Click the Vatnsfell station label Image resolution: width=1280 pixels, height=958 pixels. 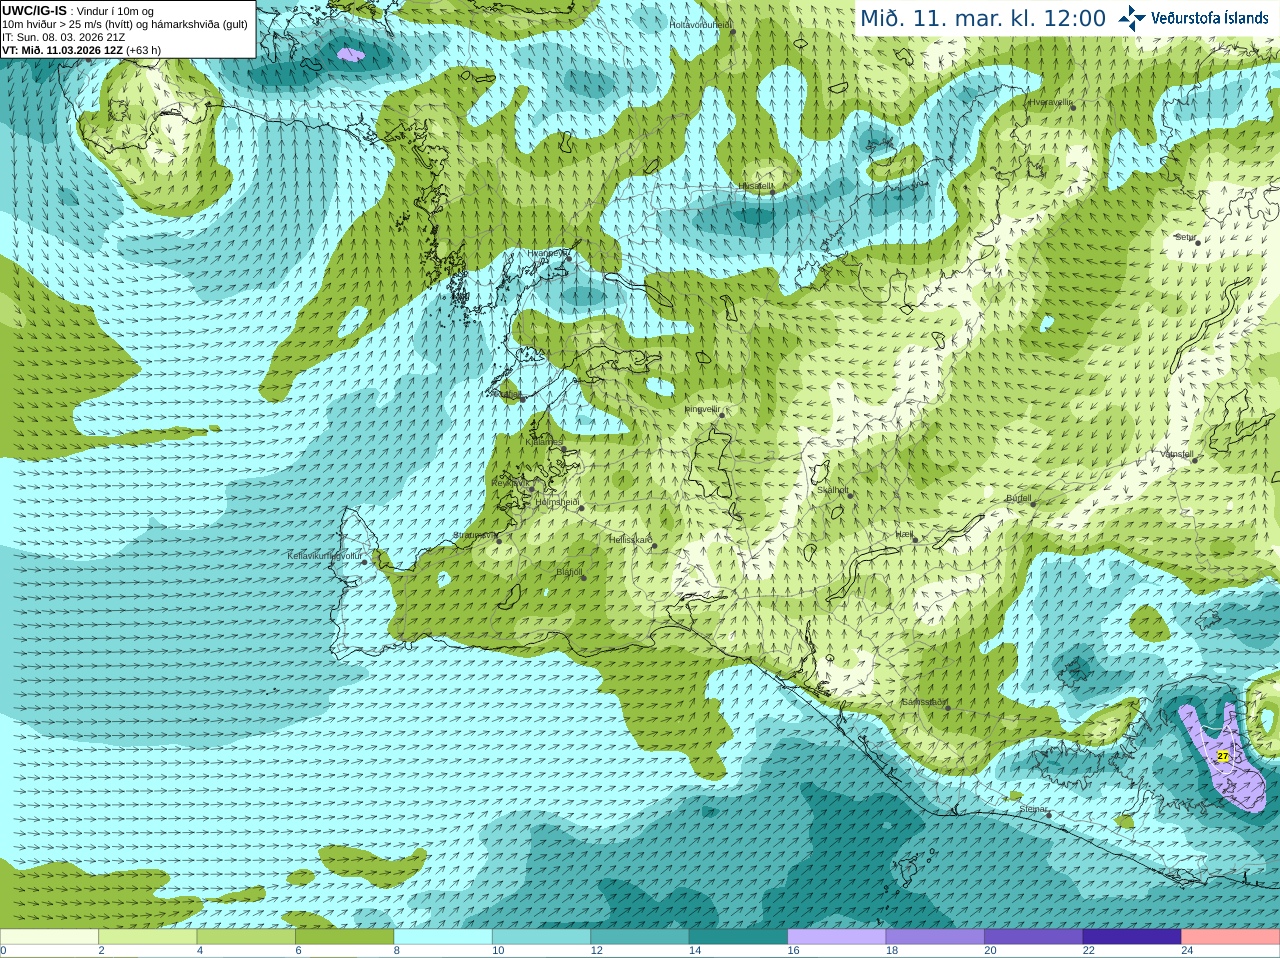[1177, 454]
